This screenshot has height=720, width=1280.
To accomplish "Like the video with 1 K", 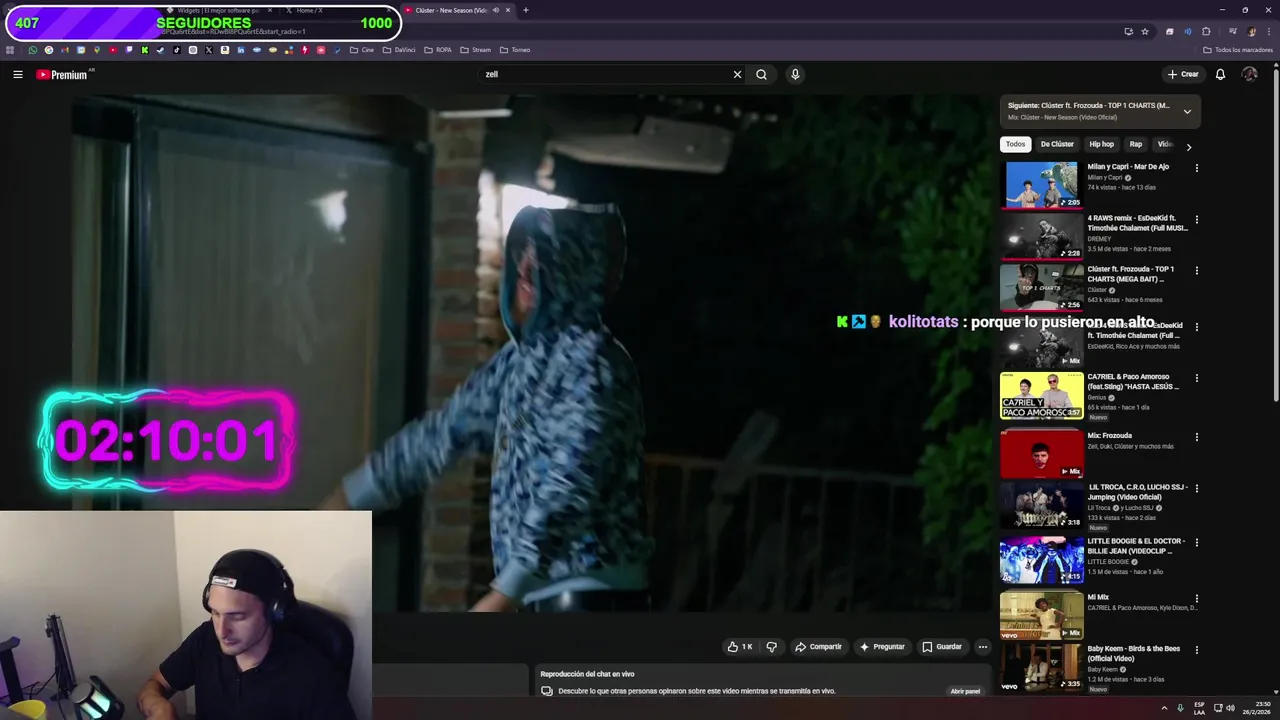I will coord(740,647).
